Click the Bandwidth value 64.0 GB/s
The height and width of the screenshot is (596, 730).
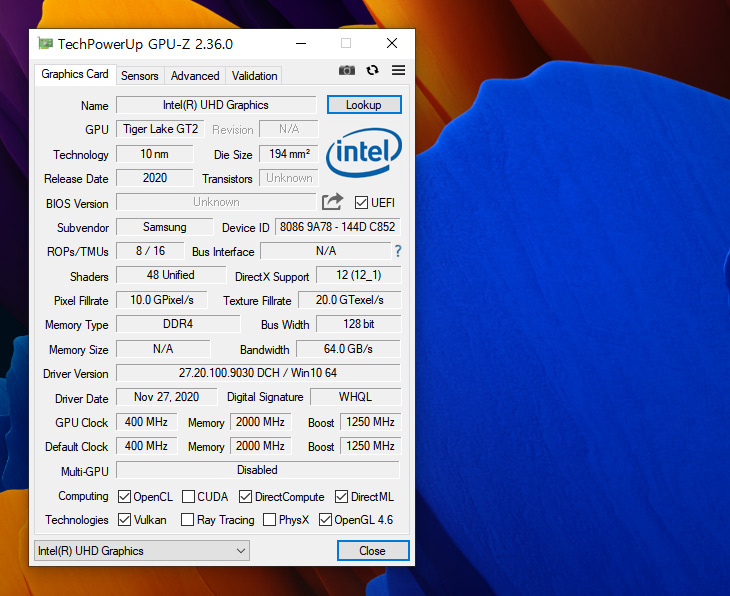coord(348,349)
